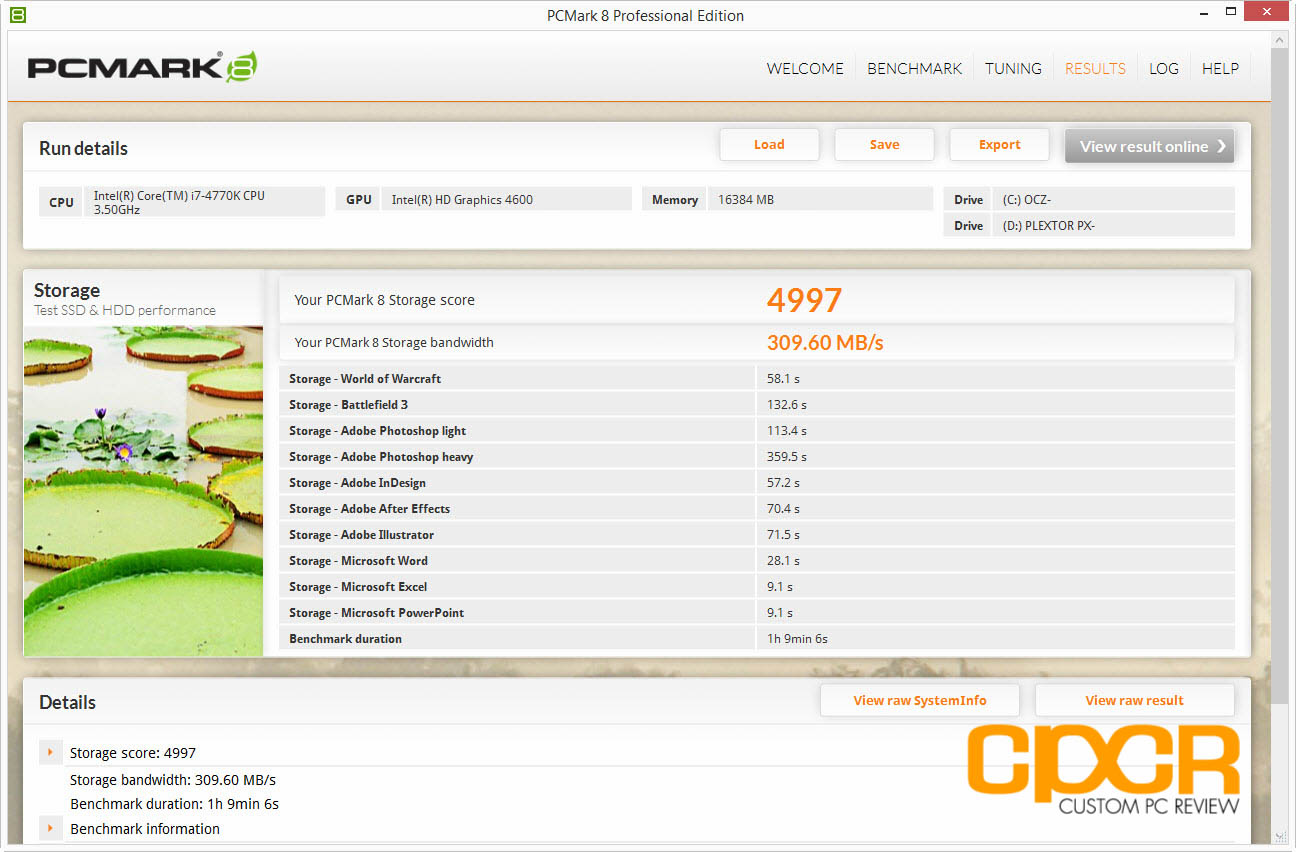Go to the HELP tab
Image resolution: width=1296 pixels, height=852 pixels.
(x=1220, y=68)
